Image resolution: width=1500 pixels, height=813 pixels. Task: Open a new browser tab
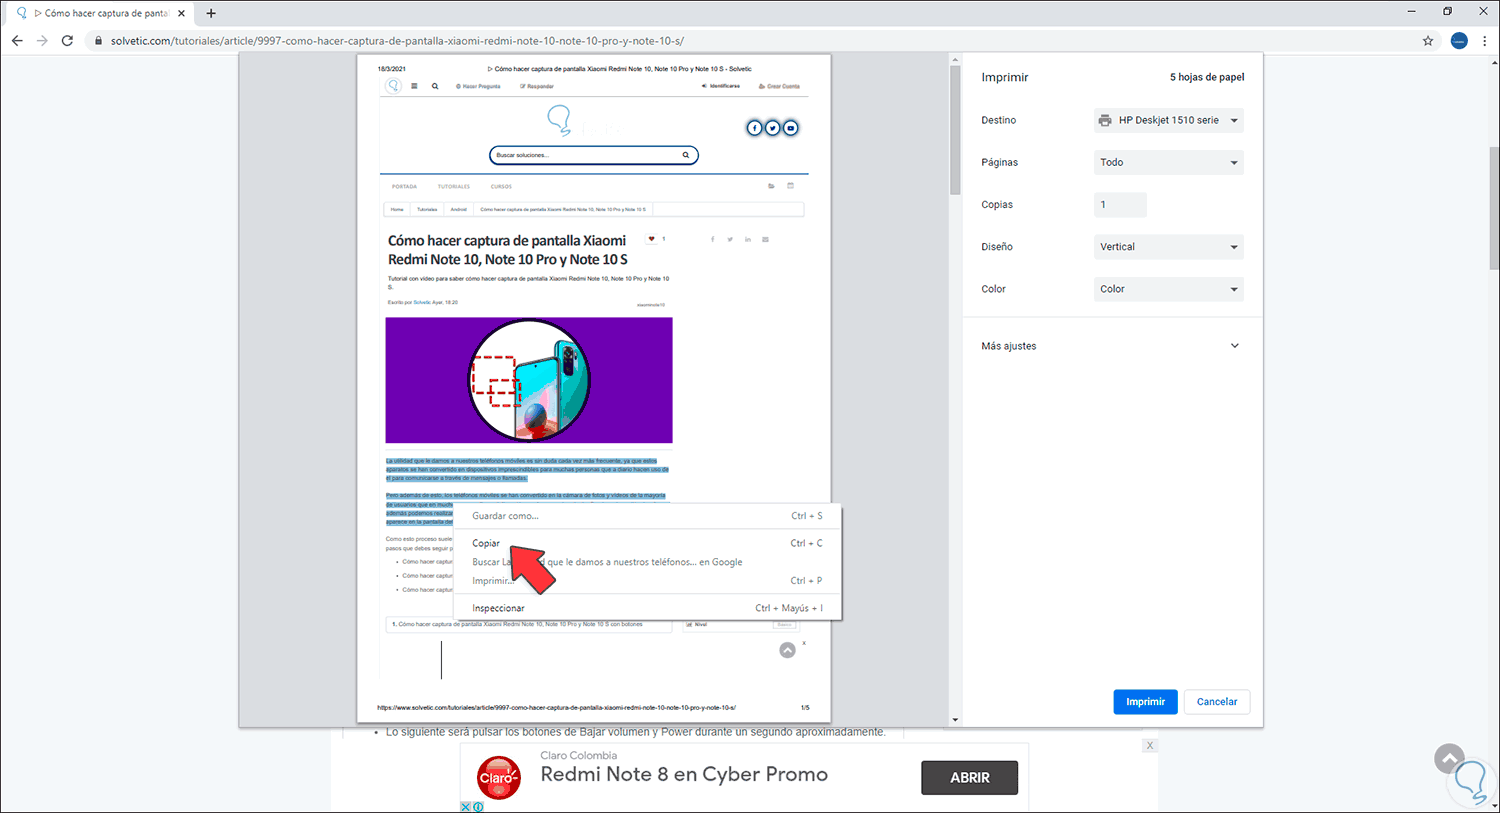(x=211, y=14)
